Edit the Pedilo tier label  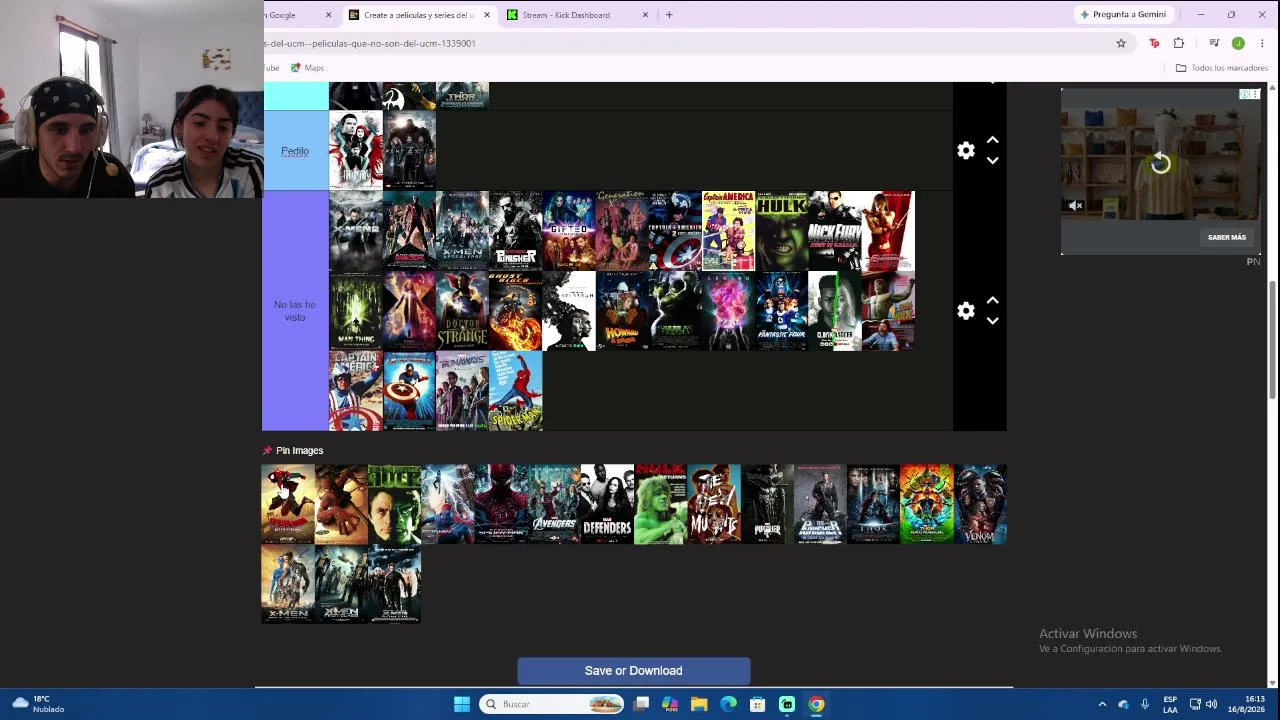[295, 151]
